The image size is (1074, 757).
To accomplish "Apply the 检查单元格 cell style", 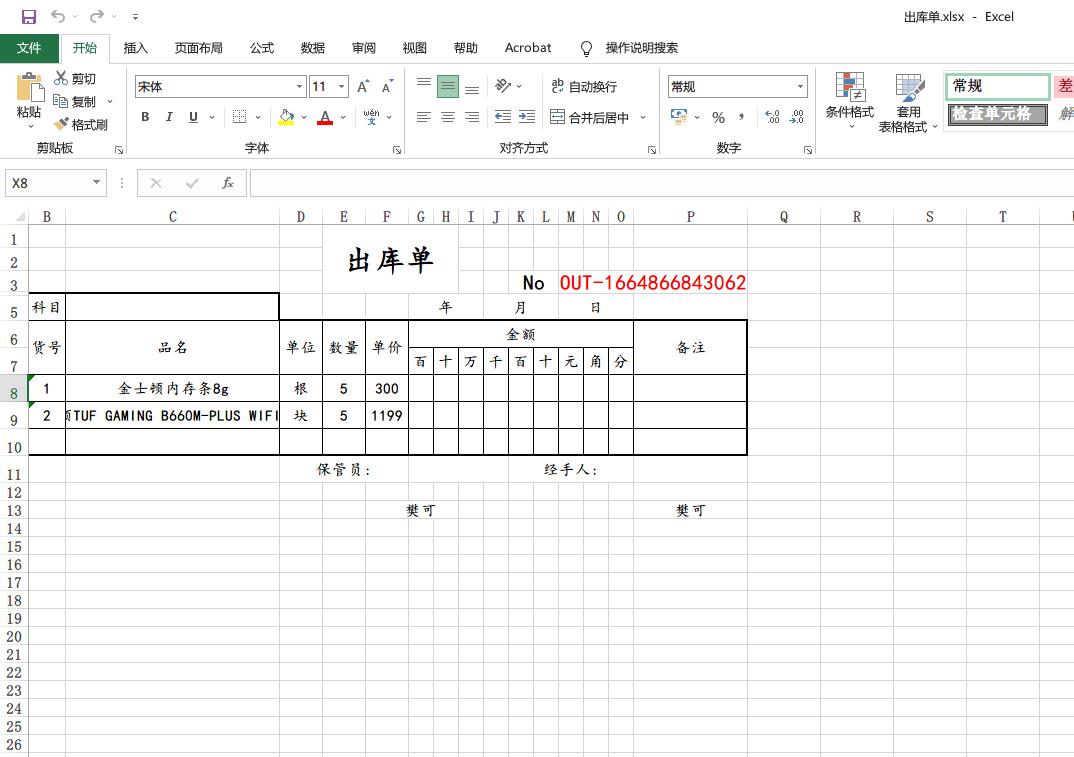I will click(996, 114).
